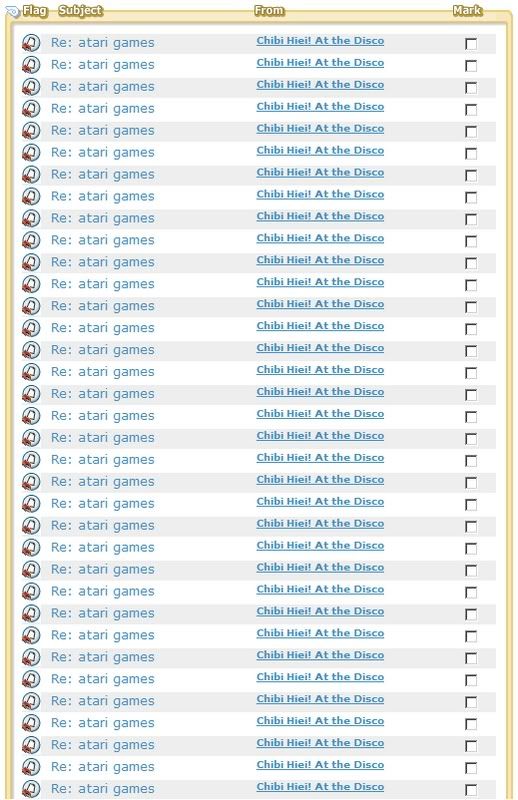
Task: Tick the Mark checkbox in the first row
Action: pos(471,44)
